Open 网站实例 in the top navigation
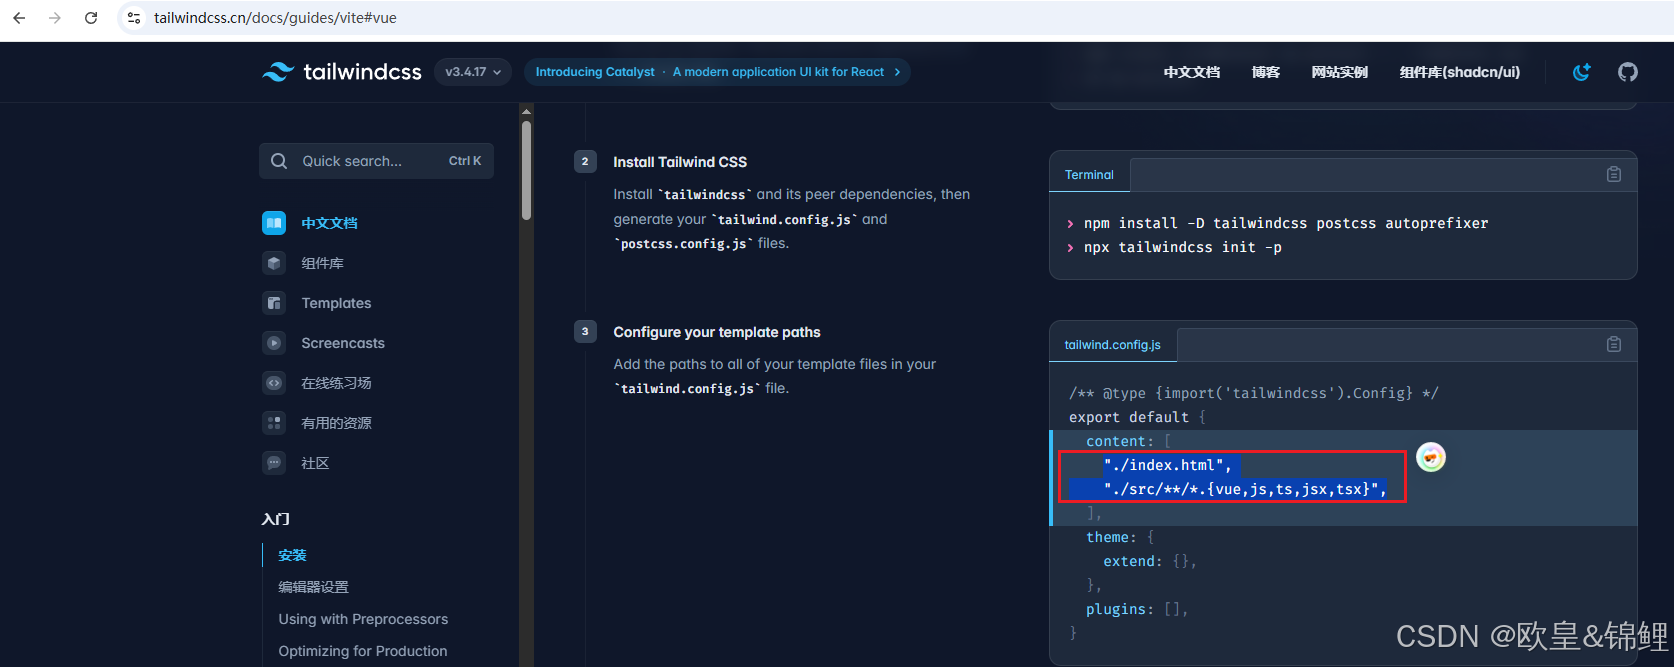The height and width of the screenshot is (667, 1674). (x=1339, y=72)
